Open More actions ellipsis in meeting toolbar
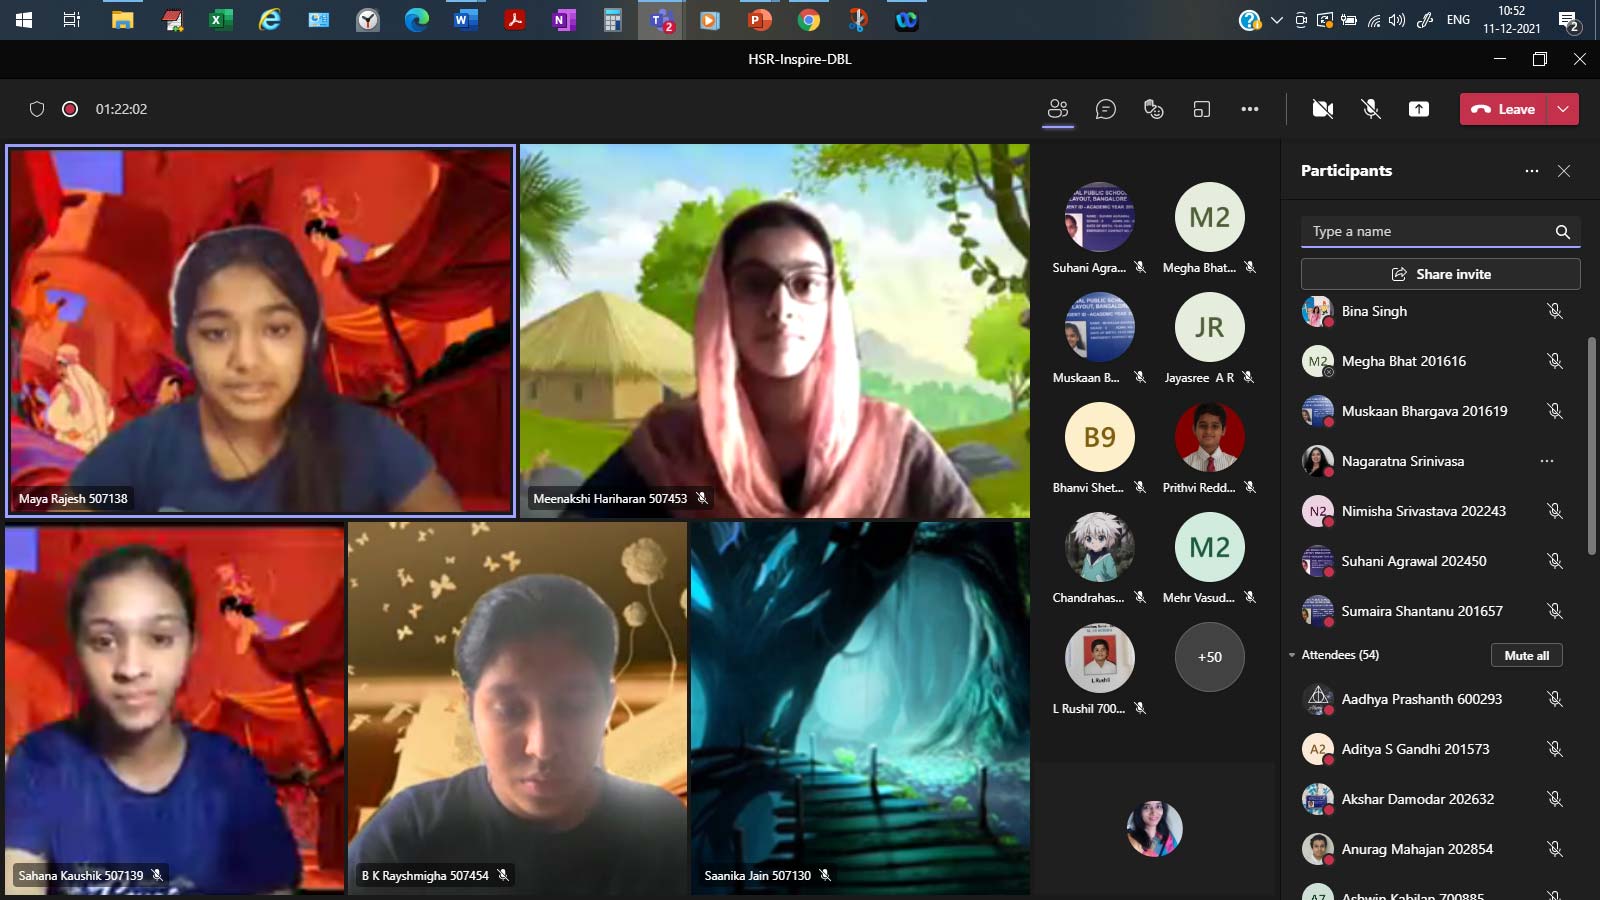 [1250, 109]
